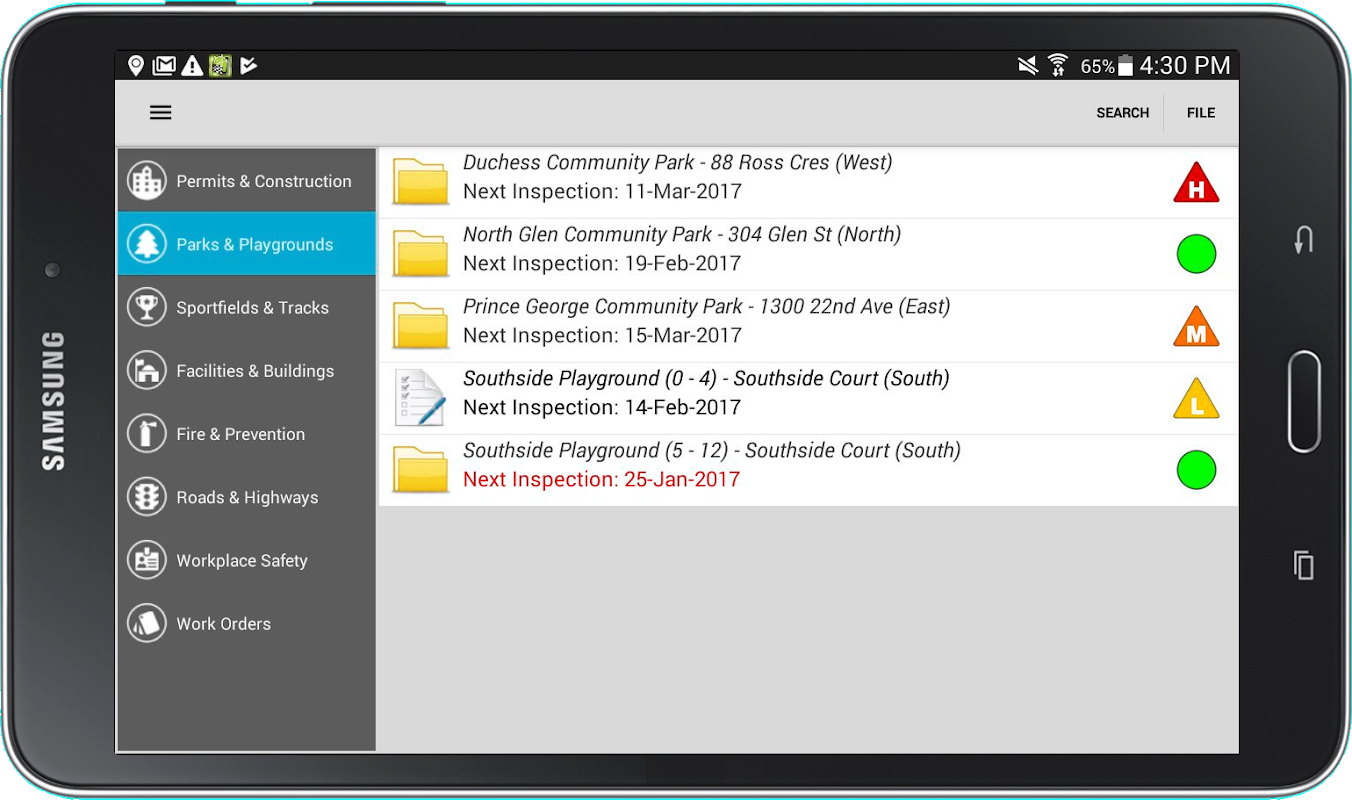
Task: Click the red H high-risk triangle
Action: click(1196, 184)
